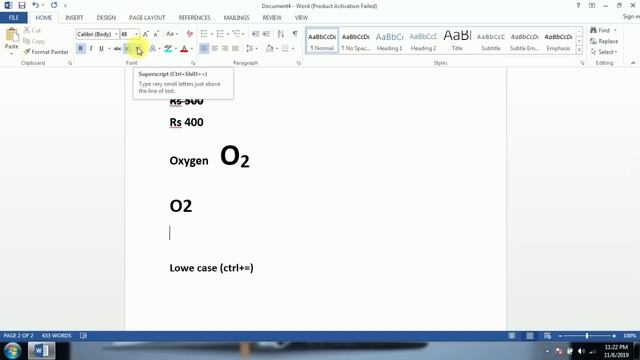The height and width of the screenshot is (360, 640).
Task: Switch to VIEW tab
Action: click(x=301, y=18)
